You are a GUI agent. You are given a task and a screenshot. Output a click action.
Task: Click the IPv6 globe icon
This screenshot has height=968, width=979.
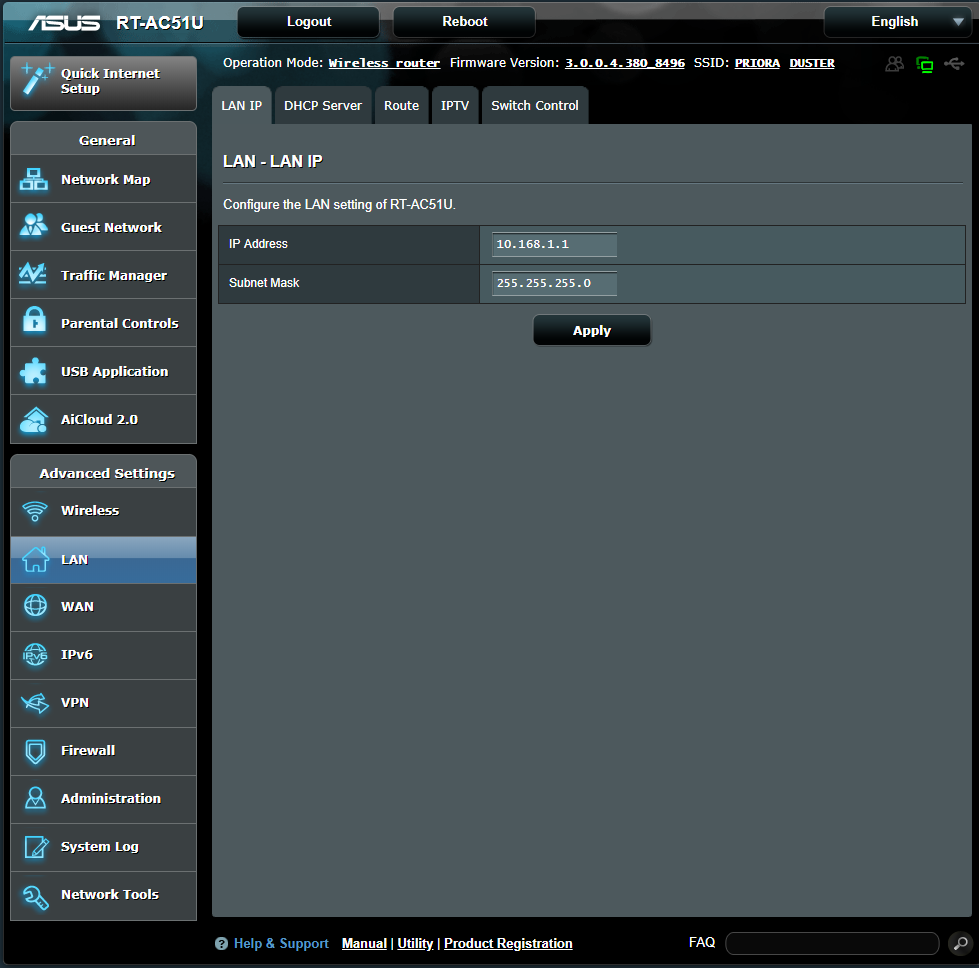click(35, 654)
